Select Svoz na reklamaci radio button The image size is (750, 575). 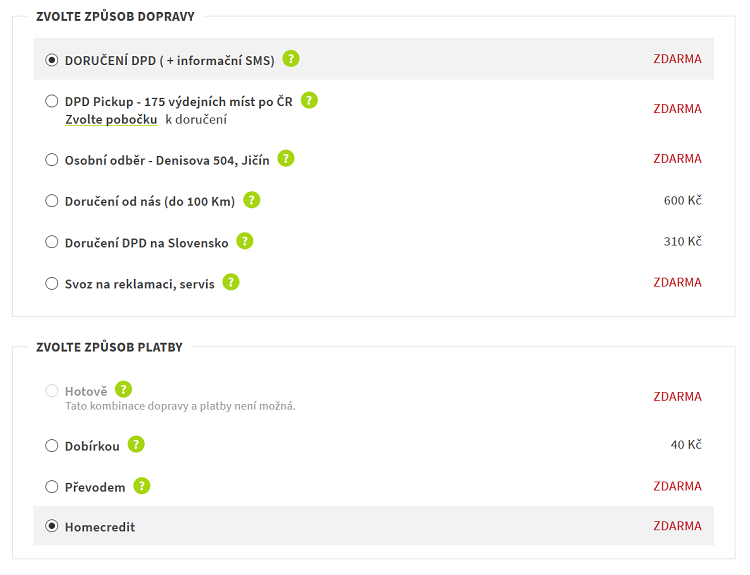pos(52,284)
